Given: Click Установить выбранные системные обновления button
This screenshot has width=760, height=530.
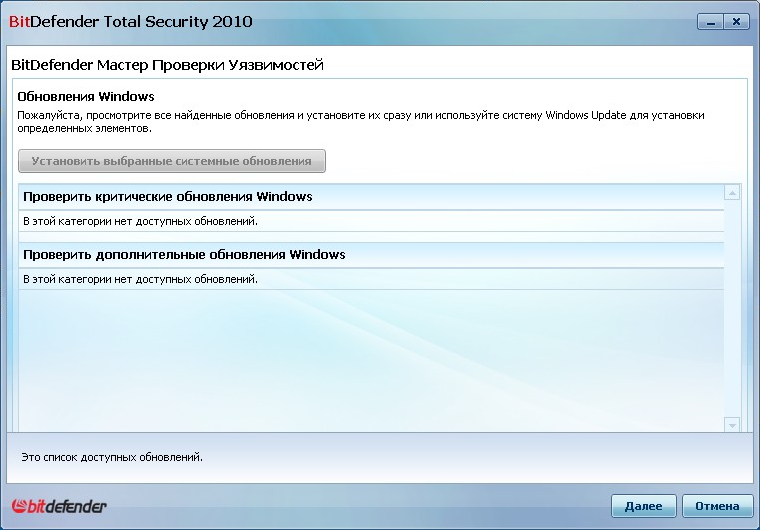Looking at the screenshot, I should 172,161.
